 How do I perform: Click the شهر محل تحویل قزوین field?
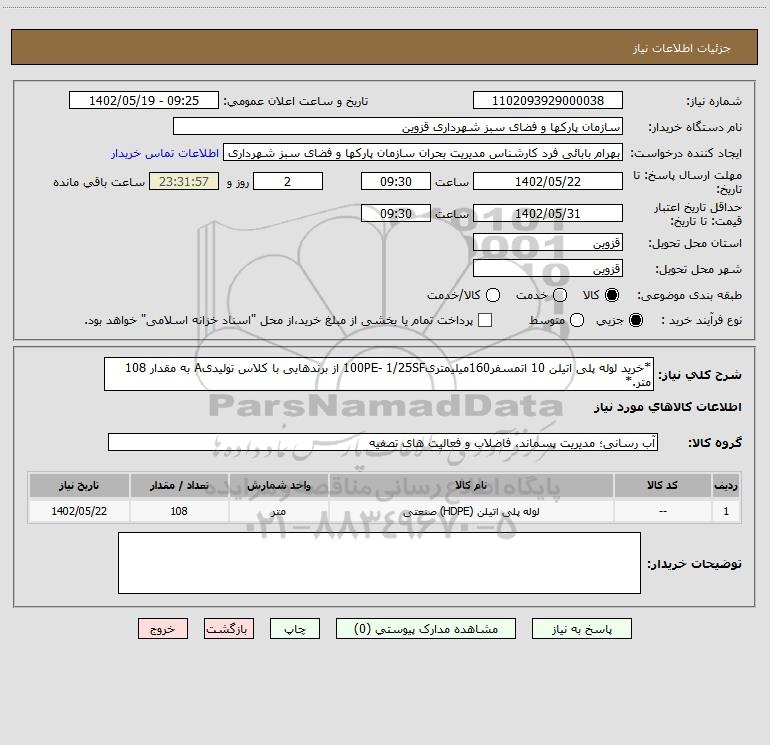pos(548,269)
